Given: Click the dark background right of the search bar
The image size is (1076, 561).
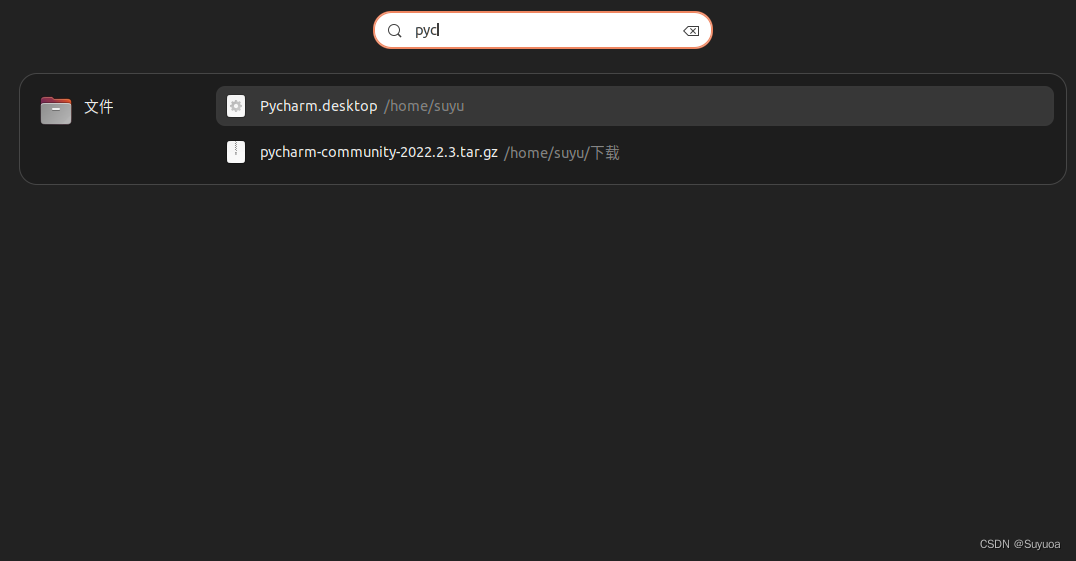Looking at the screenshot, I should pos(892,31).
